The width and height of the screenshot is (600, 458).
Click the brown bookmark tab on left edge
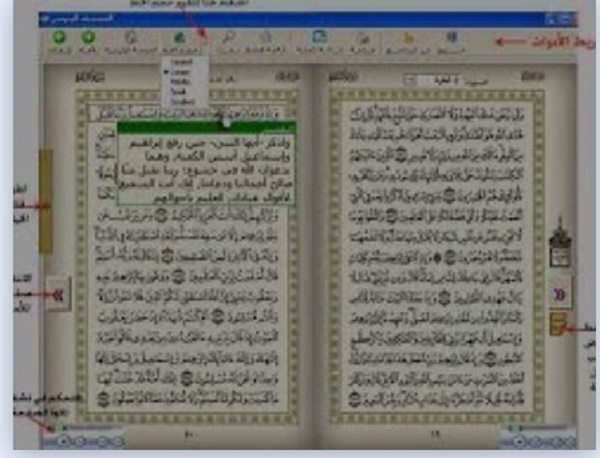(x=45, y=200)
